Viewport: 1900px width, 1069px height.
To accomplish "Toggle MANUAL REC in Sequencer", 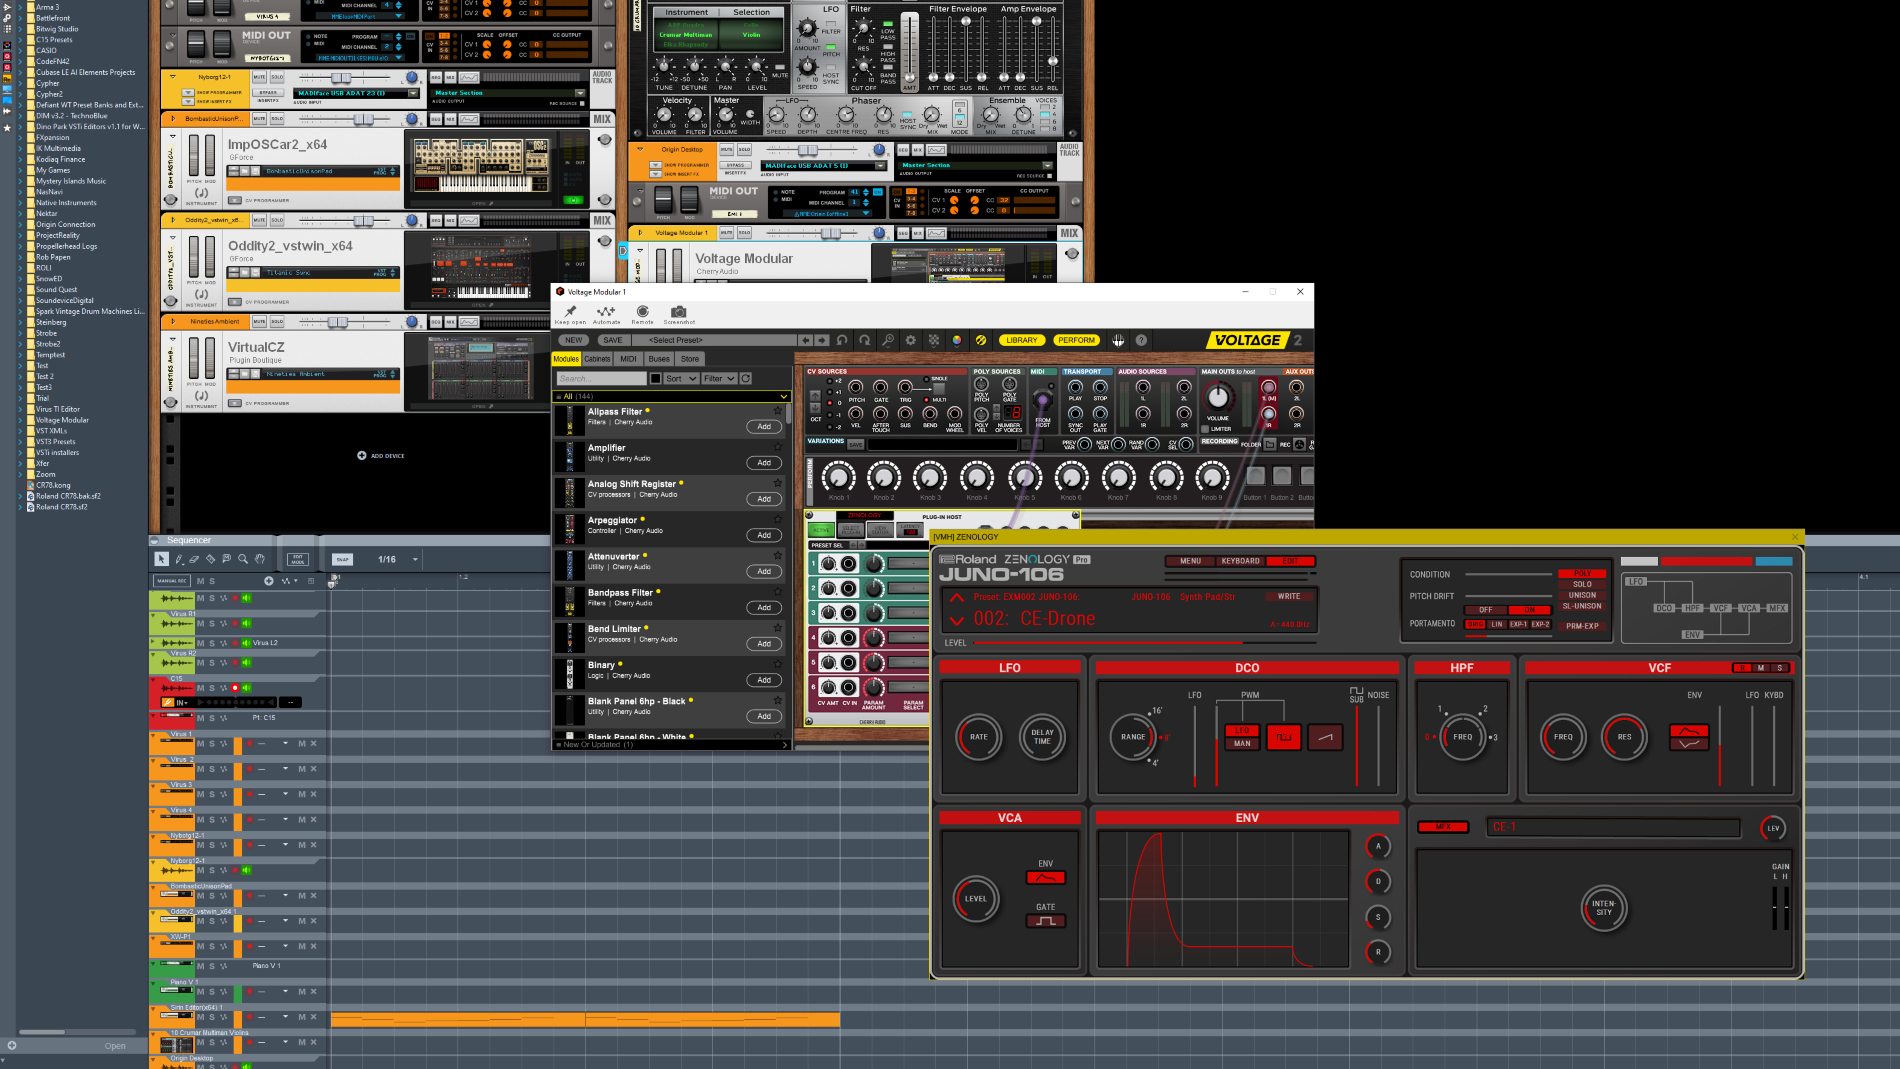I will 171,581.
